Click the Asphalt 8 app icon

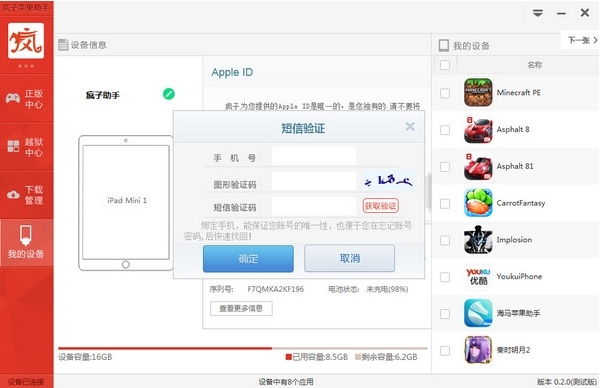point(478,129)
